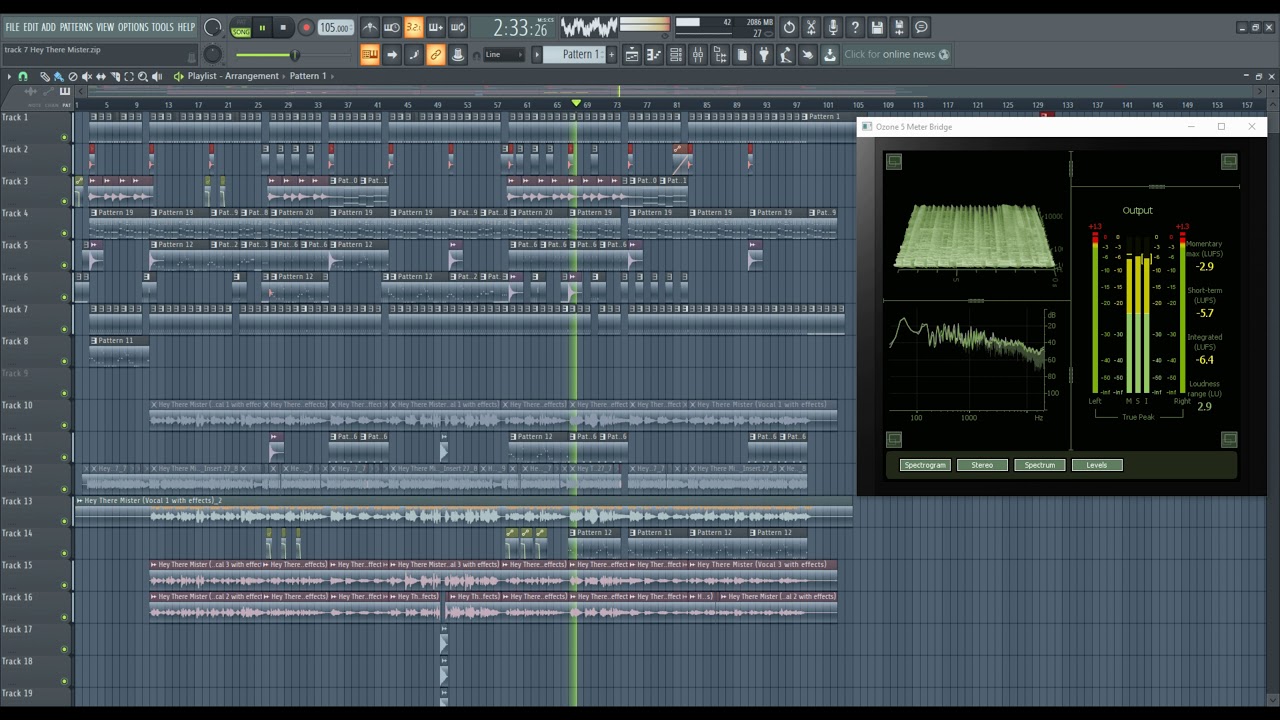
Task: Mute Track 5 using its green dot
Action: [65, 265]
